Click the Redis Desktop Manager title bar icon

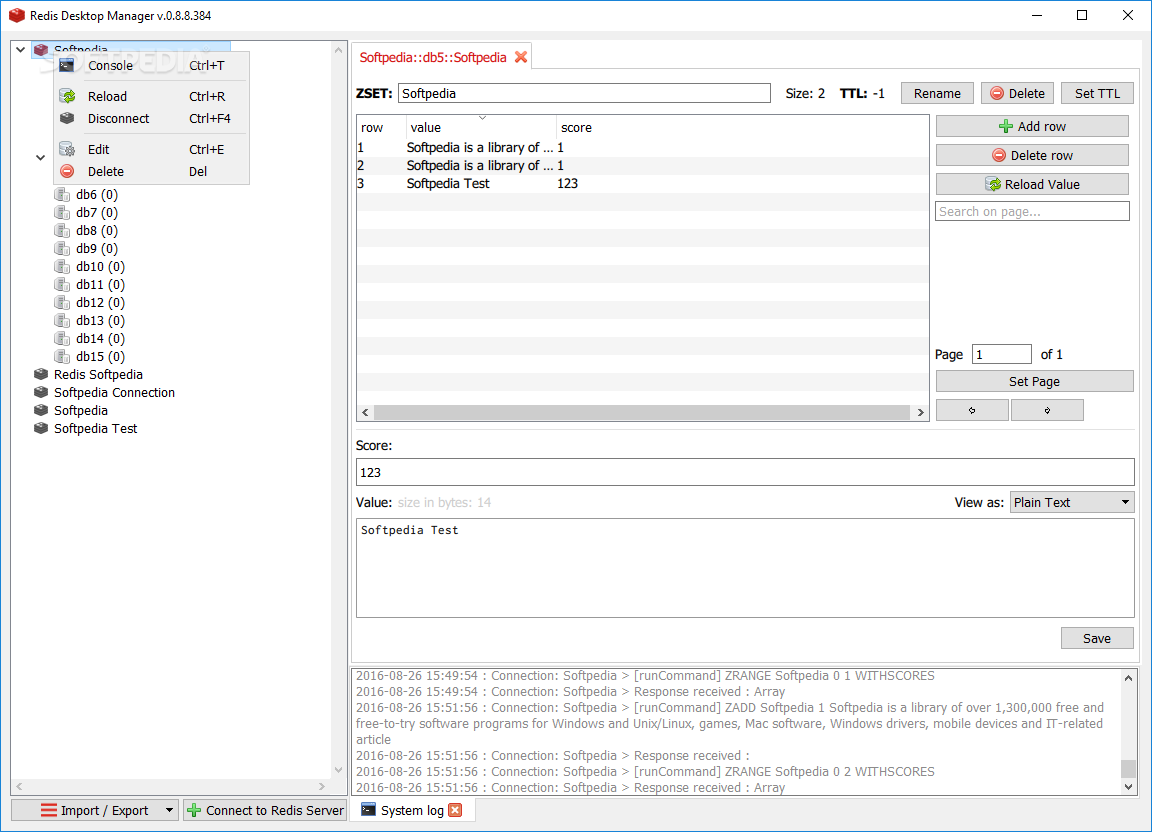point(16,15)
